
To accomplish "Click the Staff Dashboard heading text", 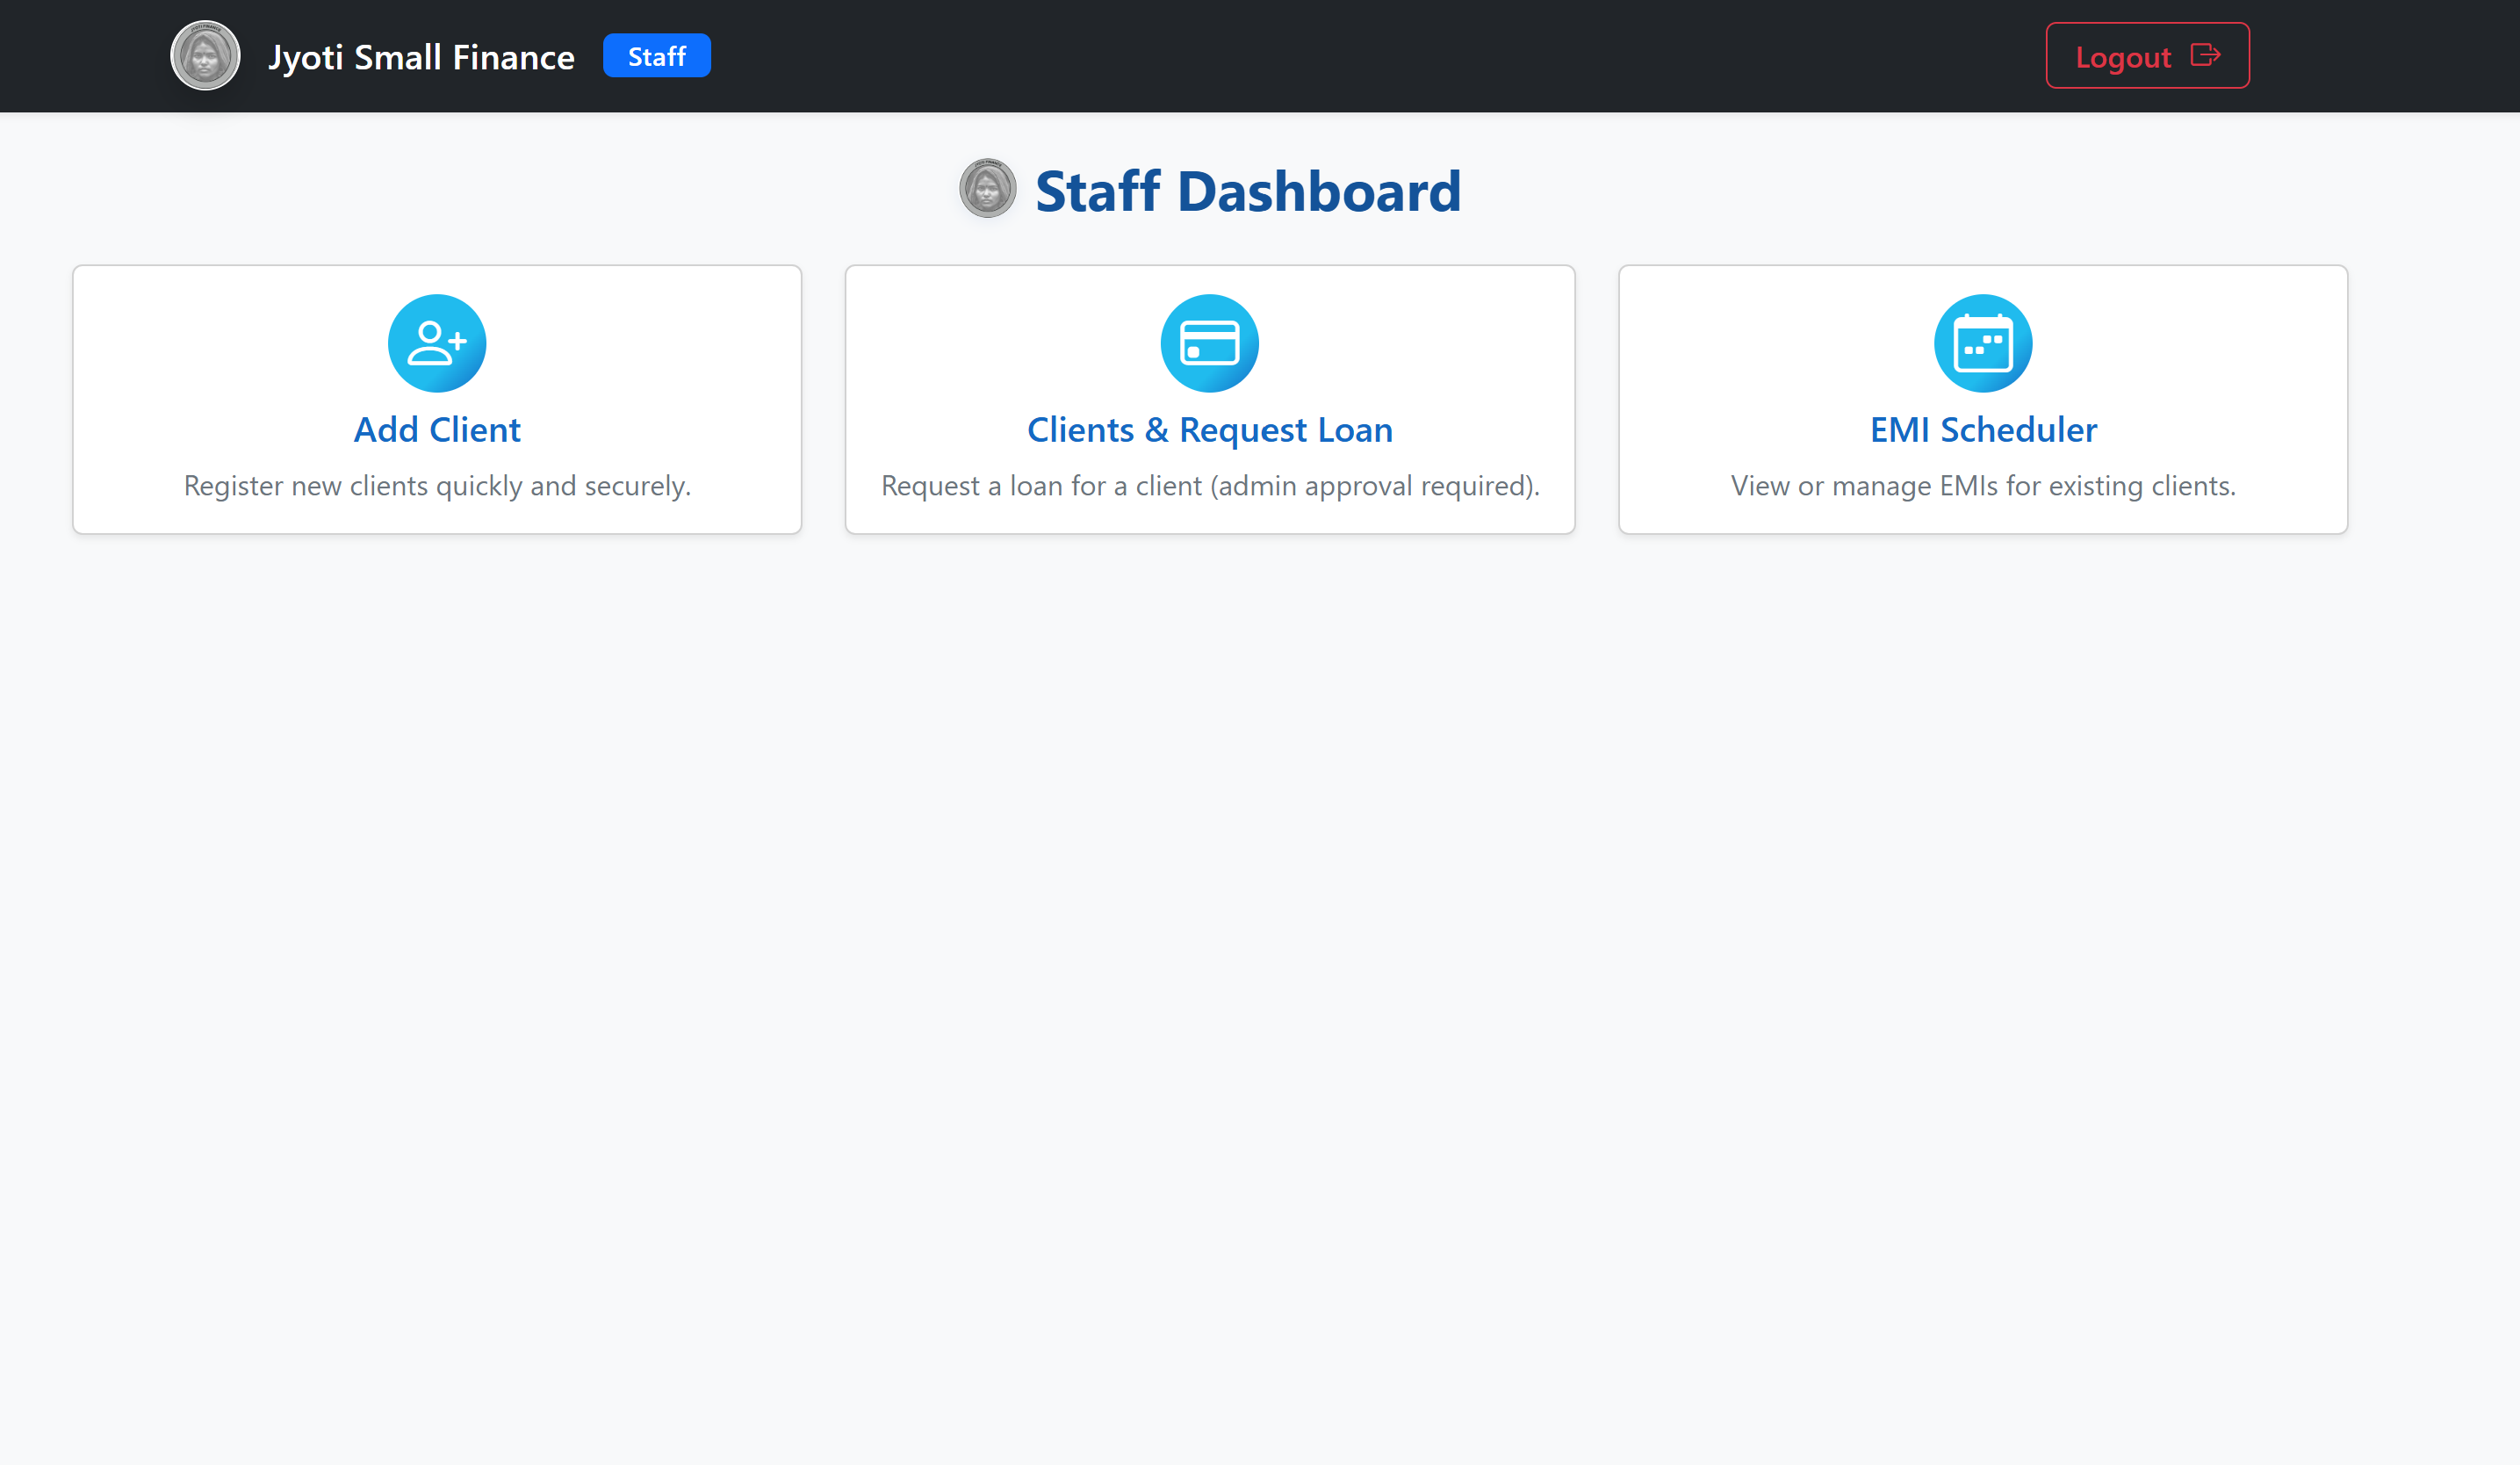I will pos(1247,191).
